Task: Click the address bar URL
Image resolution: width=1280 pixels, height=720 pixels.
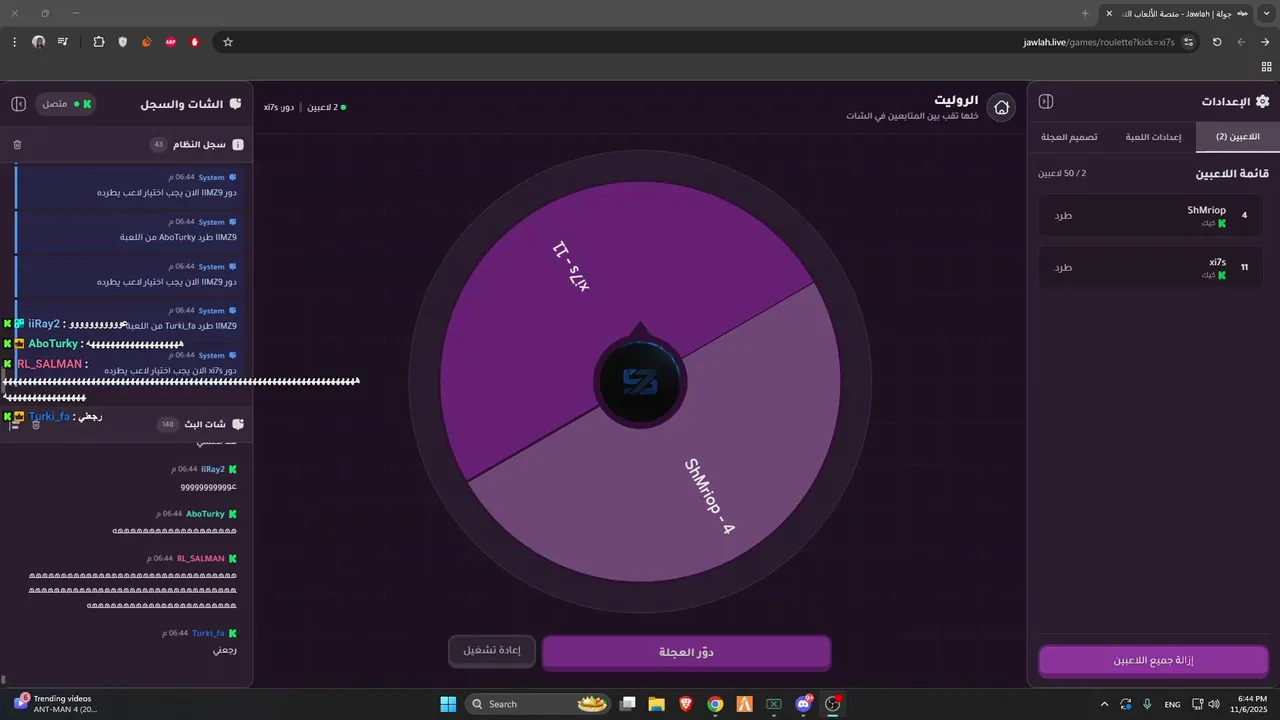Action: (x=1098, y=42)
